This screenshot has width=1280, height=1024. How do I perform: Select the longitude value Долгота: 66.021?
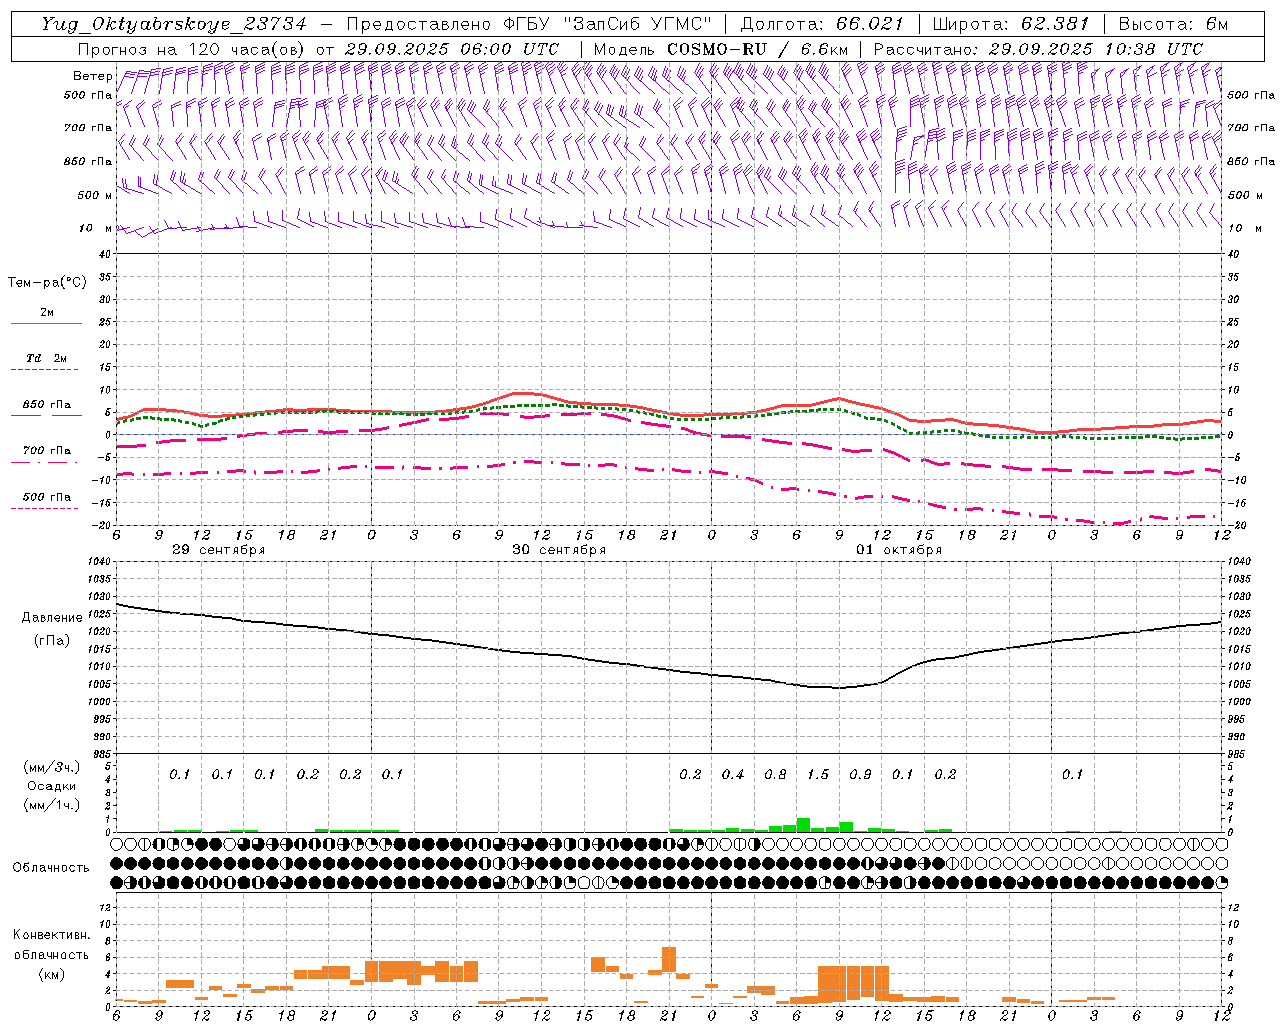point(822,24)
